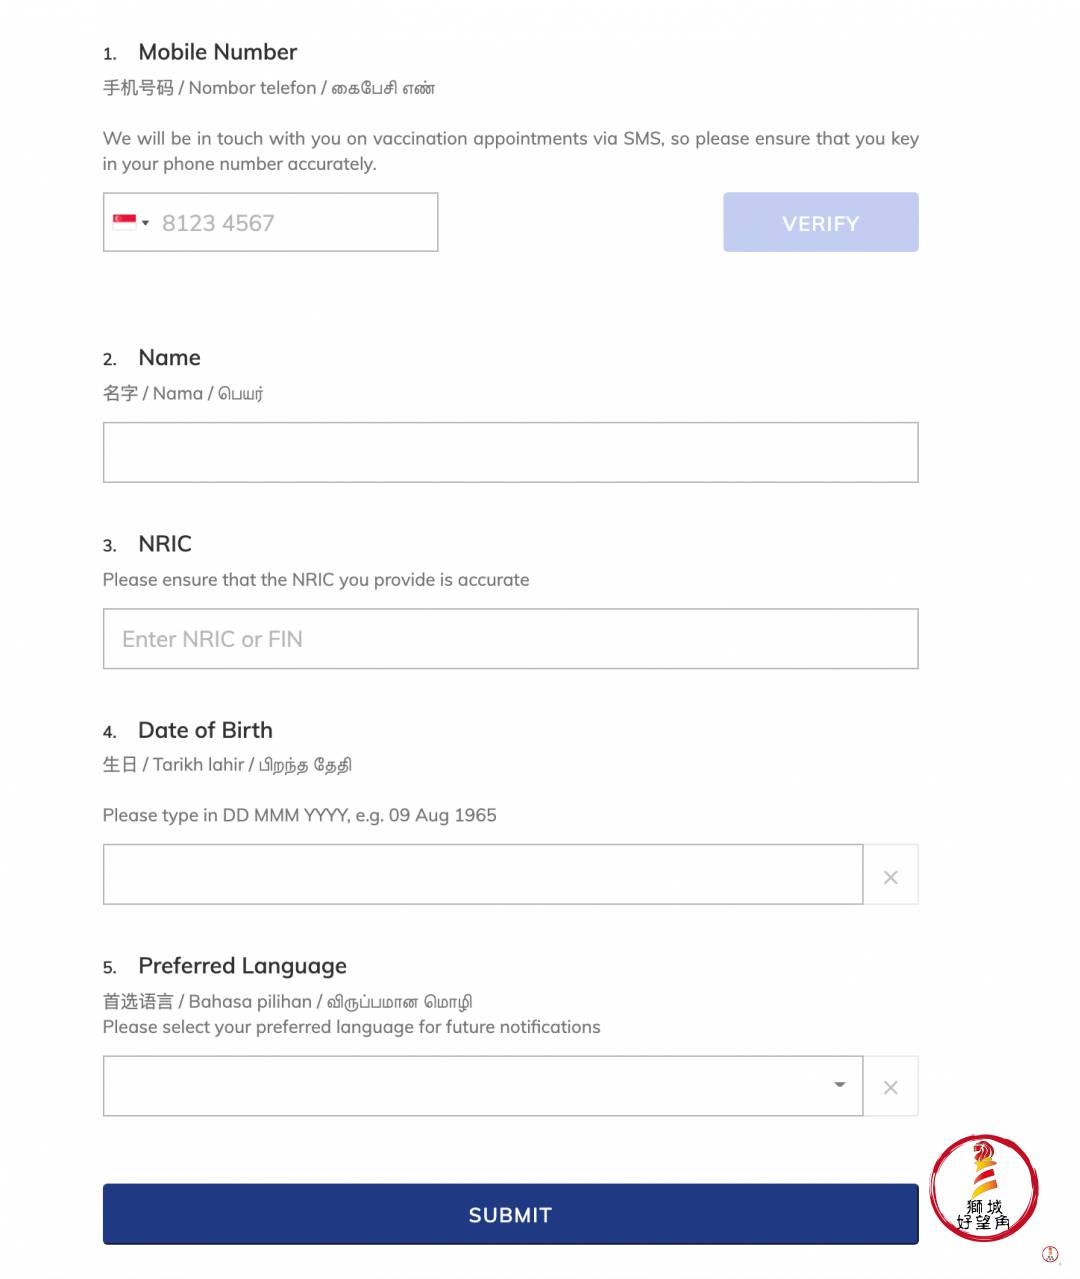
Task: Click the Name question heading
Action: coord(169,358)
